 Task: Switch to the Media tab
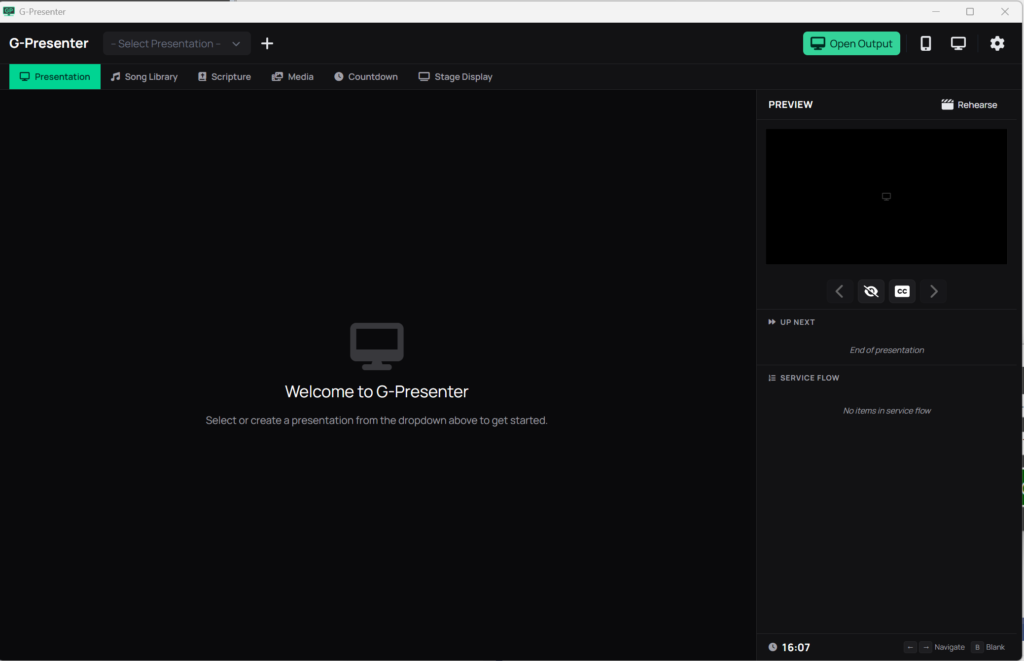point(293,76)
